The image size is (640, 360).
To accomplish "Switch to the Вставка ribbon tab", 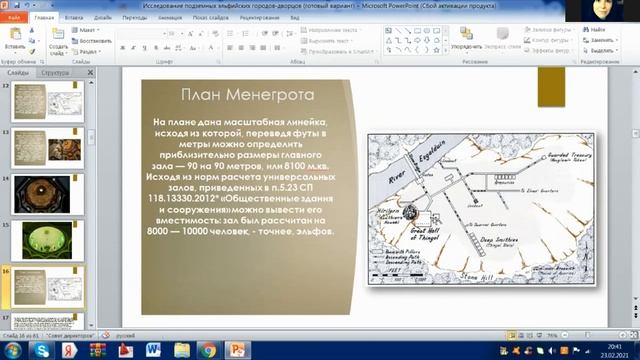I will tap(74, 18).
